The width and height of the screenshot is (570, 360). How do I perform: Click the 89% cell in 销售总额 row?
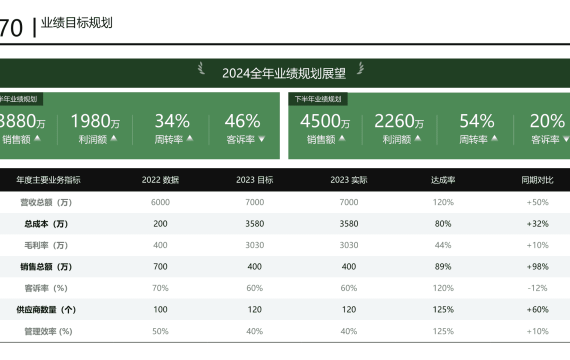tap(443, 267)
